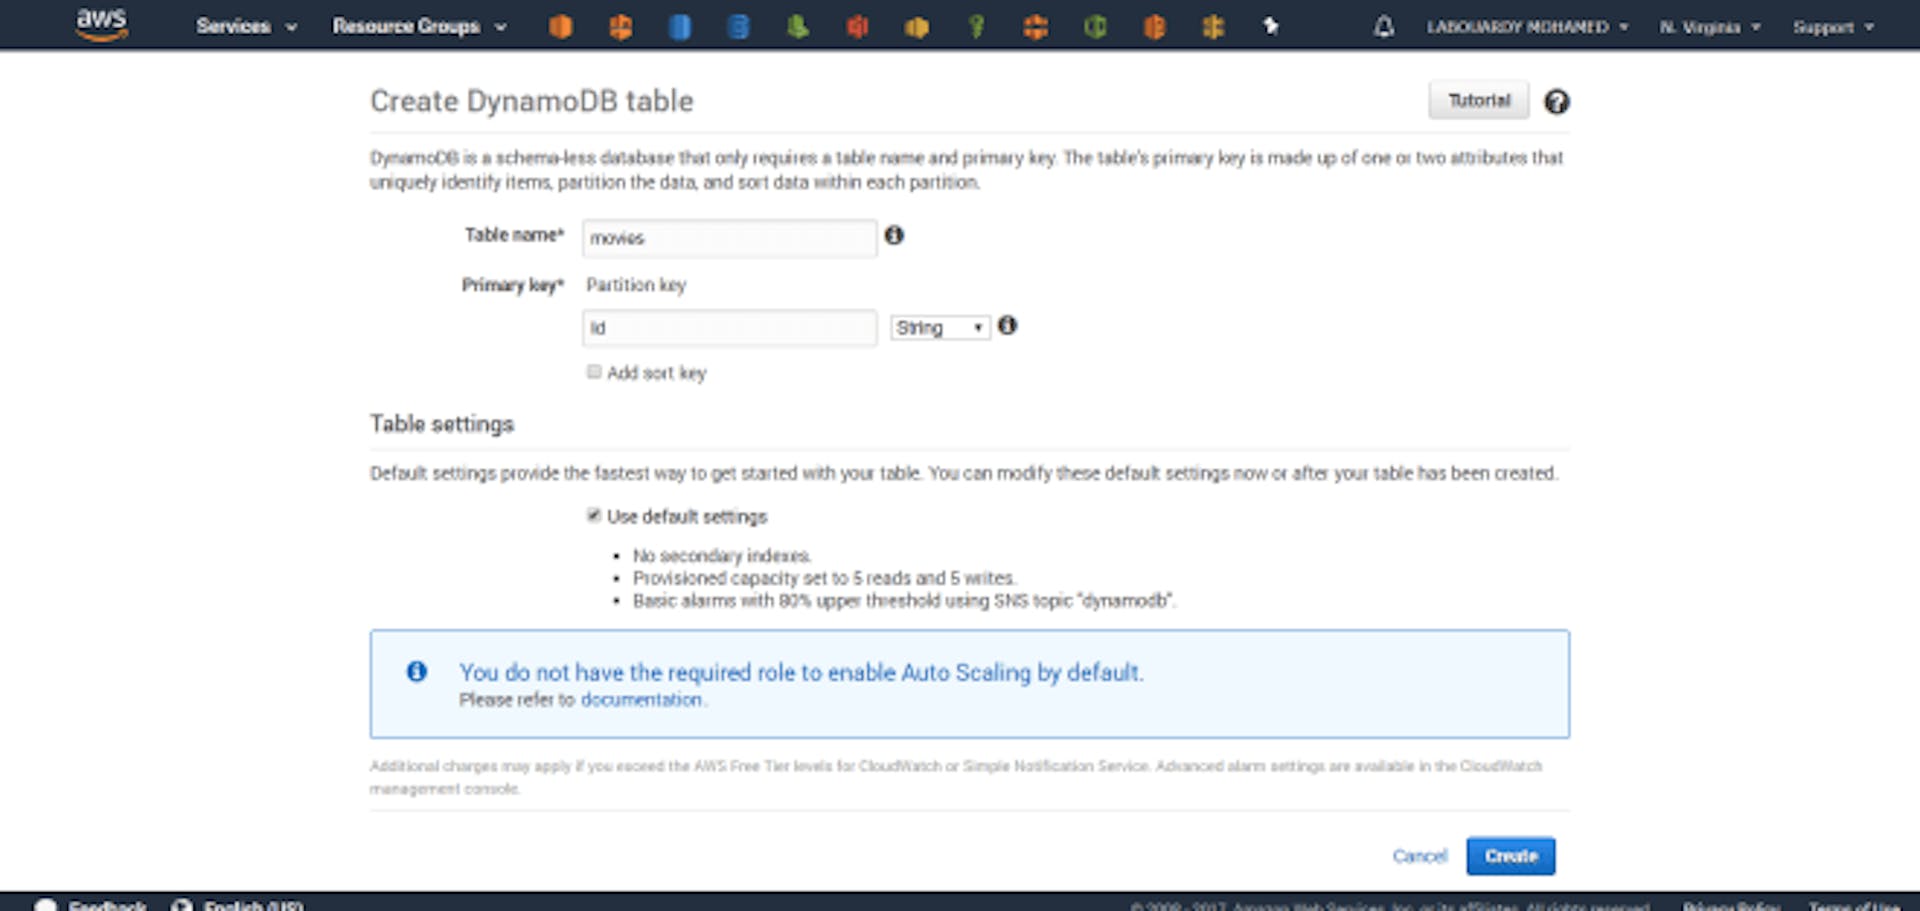Open the yellow service shortcut left of green key
This screenshot has height=911, width=1920.
(x=916, y=27)
